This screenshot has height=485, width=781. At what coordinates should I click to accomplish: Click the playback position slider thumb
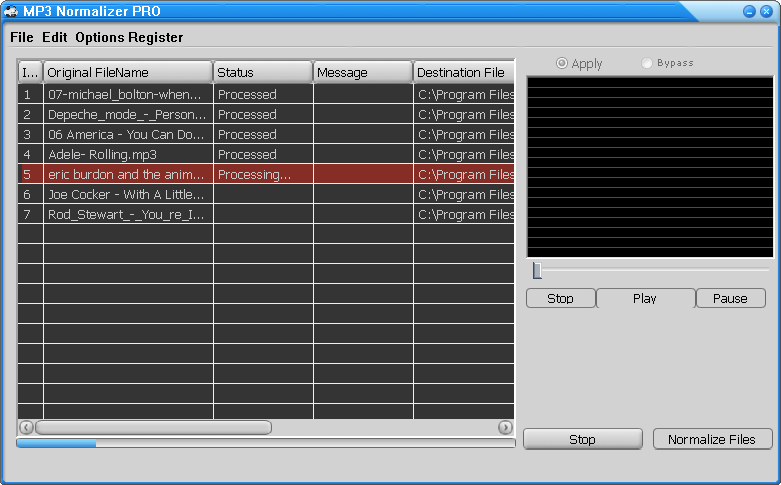pyautogui.click(x=537, y=270)
